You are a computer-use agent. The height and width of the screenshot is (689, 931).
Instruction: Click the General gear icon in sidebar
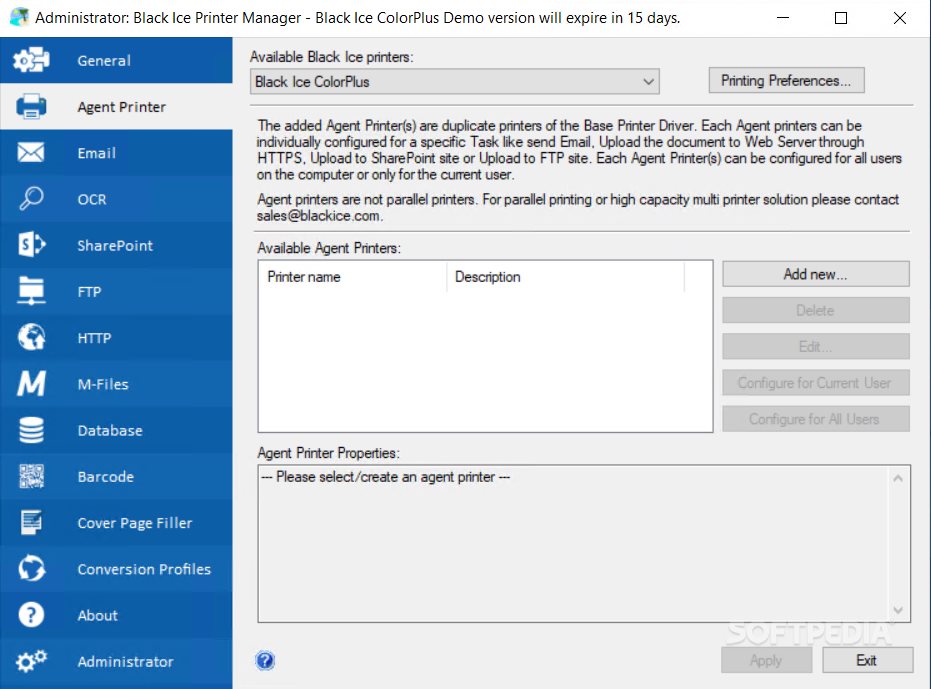point(31,60)
